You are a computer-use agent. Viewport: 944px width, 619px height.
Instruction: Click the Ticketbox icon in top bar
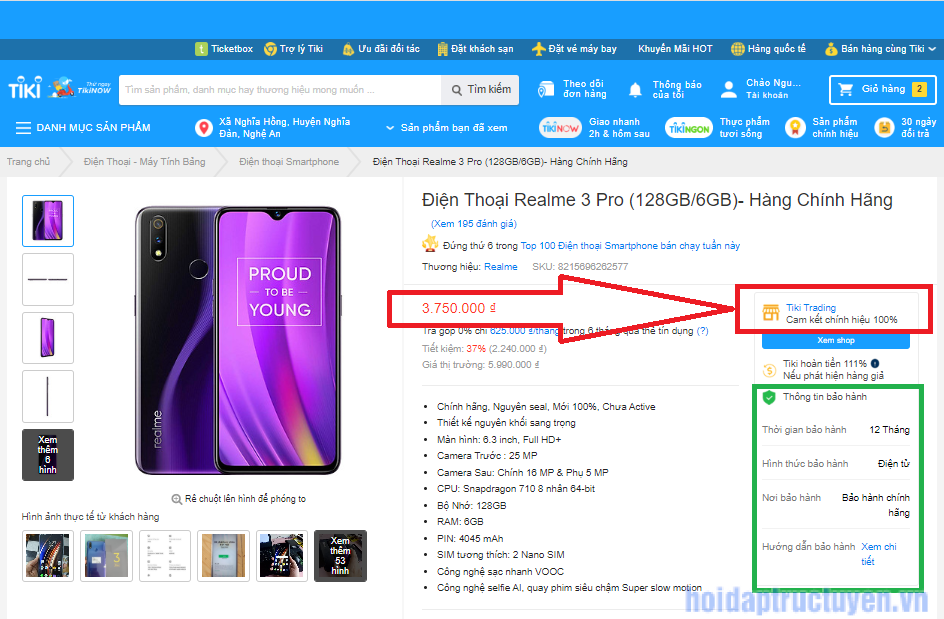201,49
